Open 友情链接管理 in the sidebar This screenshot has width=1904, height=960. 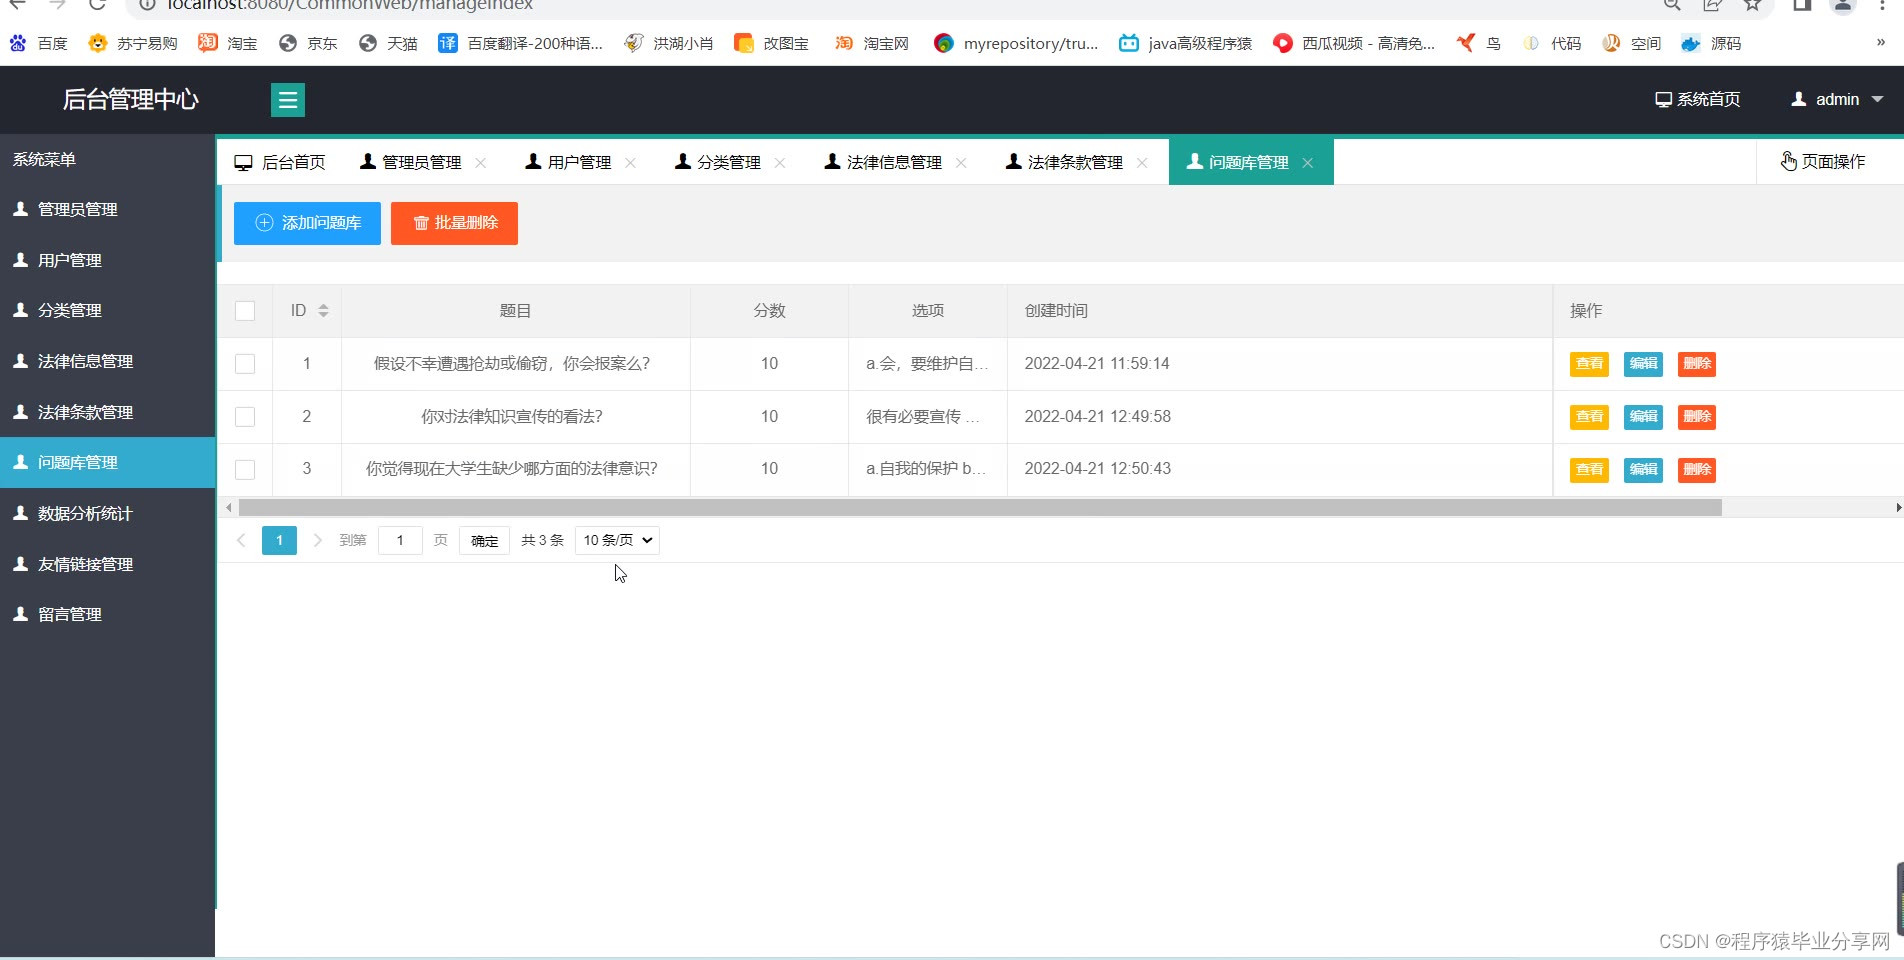[x=107, y=564]
